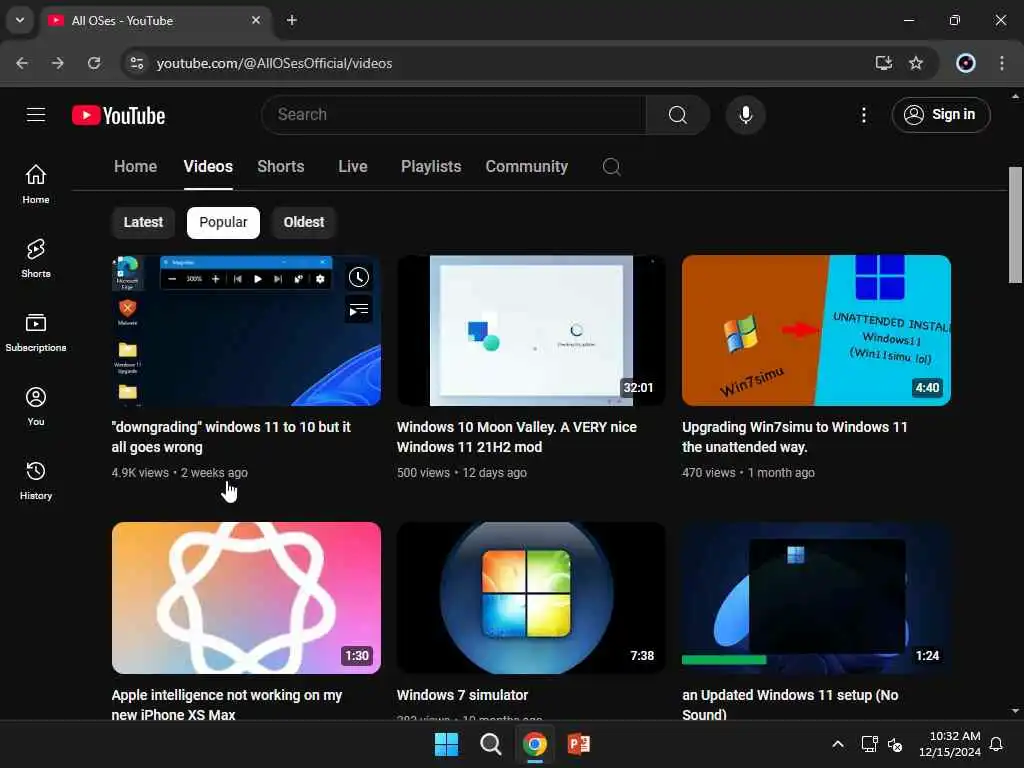
Task: Open the Playlists channel tab
Action: (431, 167)
